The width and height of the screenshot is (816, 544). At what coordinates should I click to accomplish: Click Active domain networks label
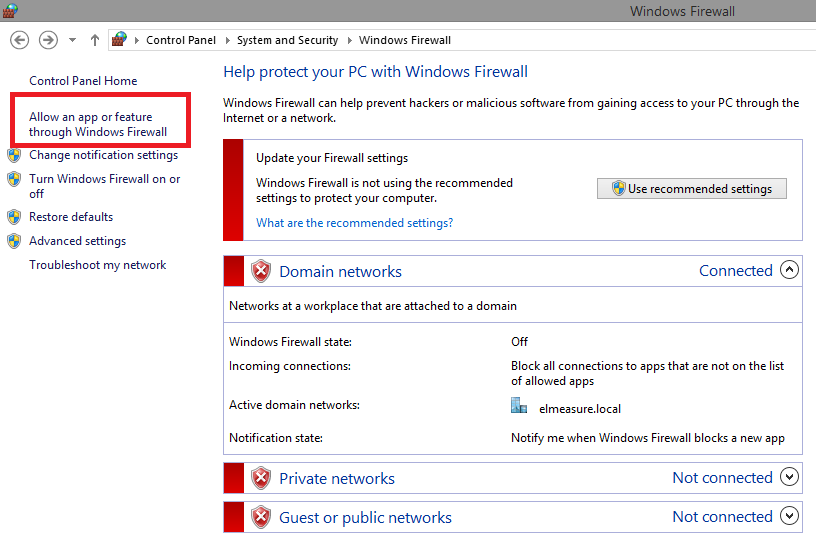pyautogui.click(x=295, y=405)
